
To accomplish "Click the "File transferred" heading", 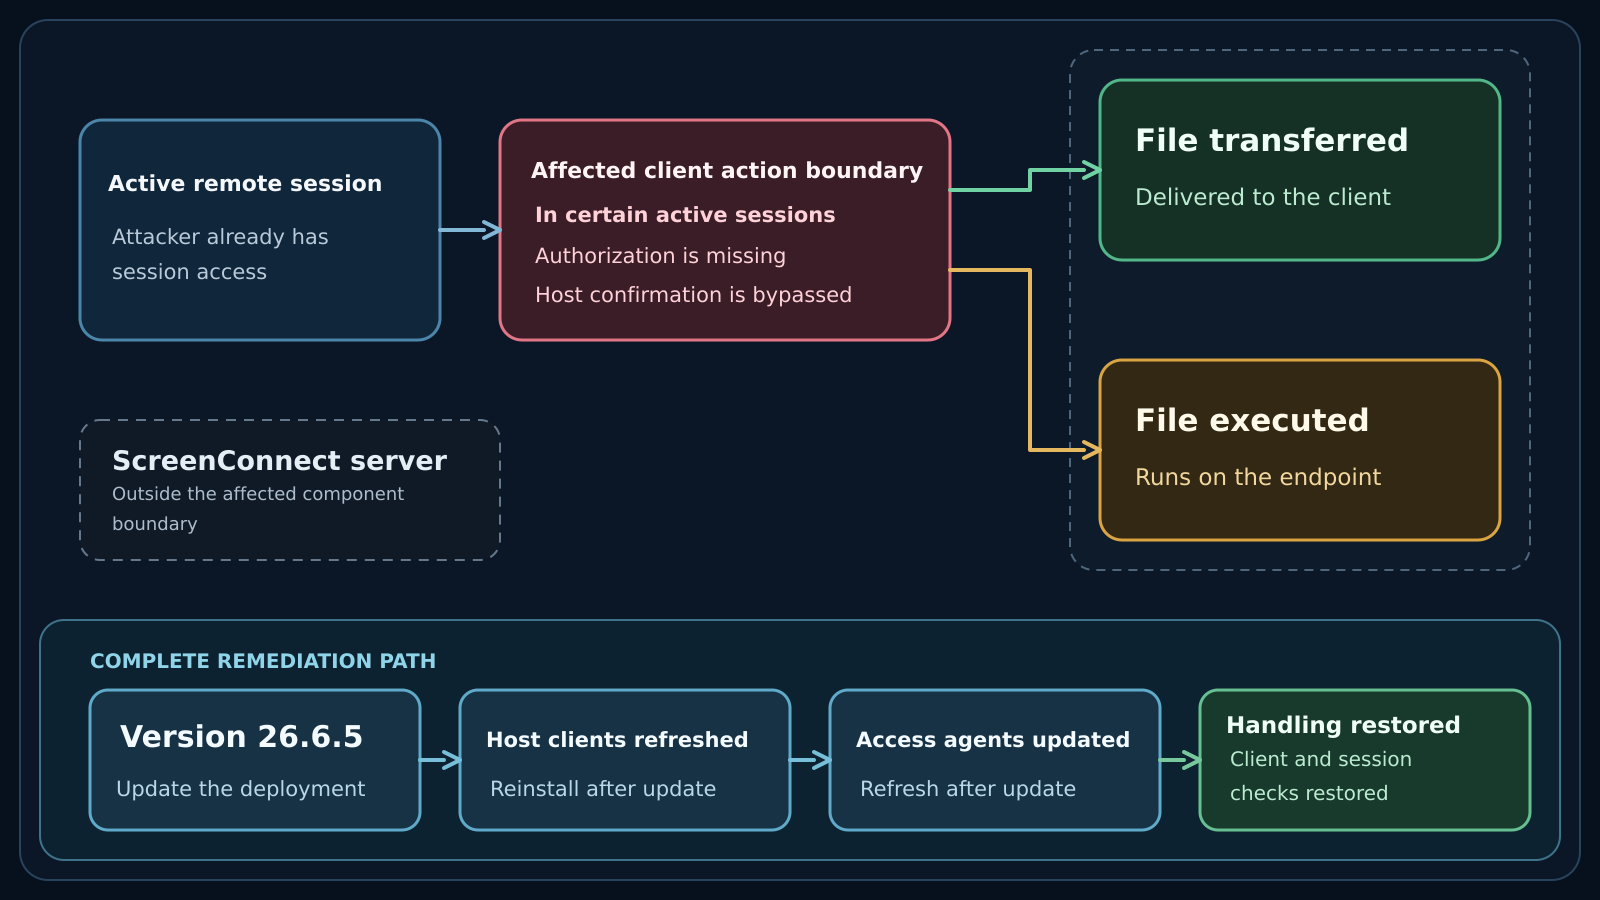I will pos(1272,140).
